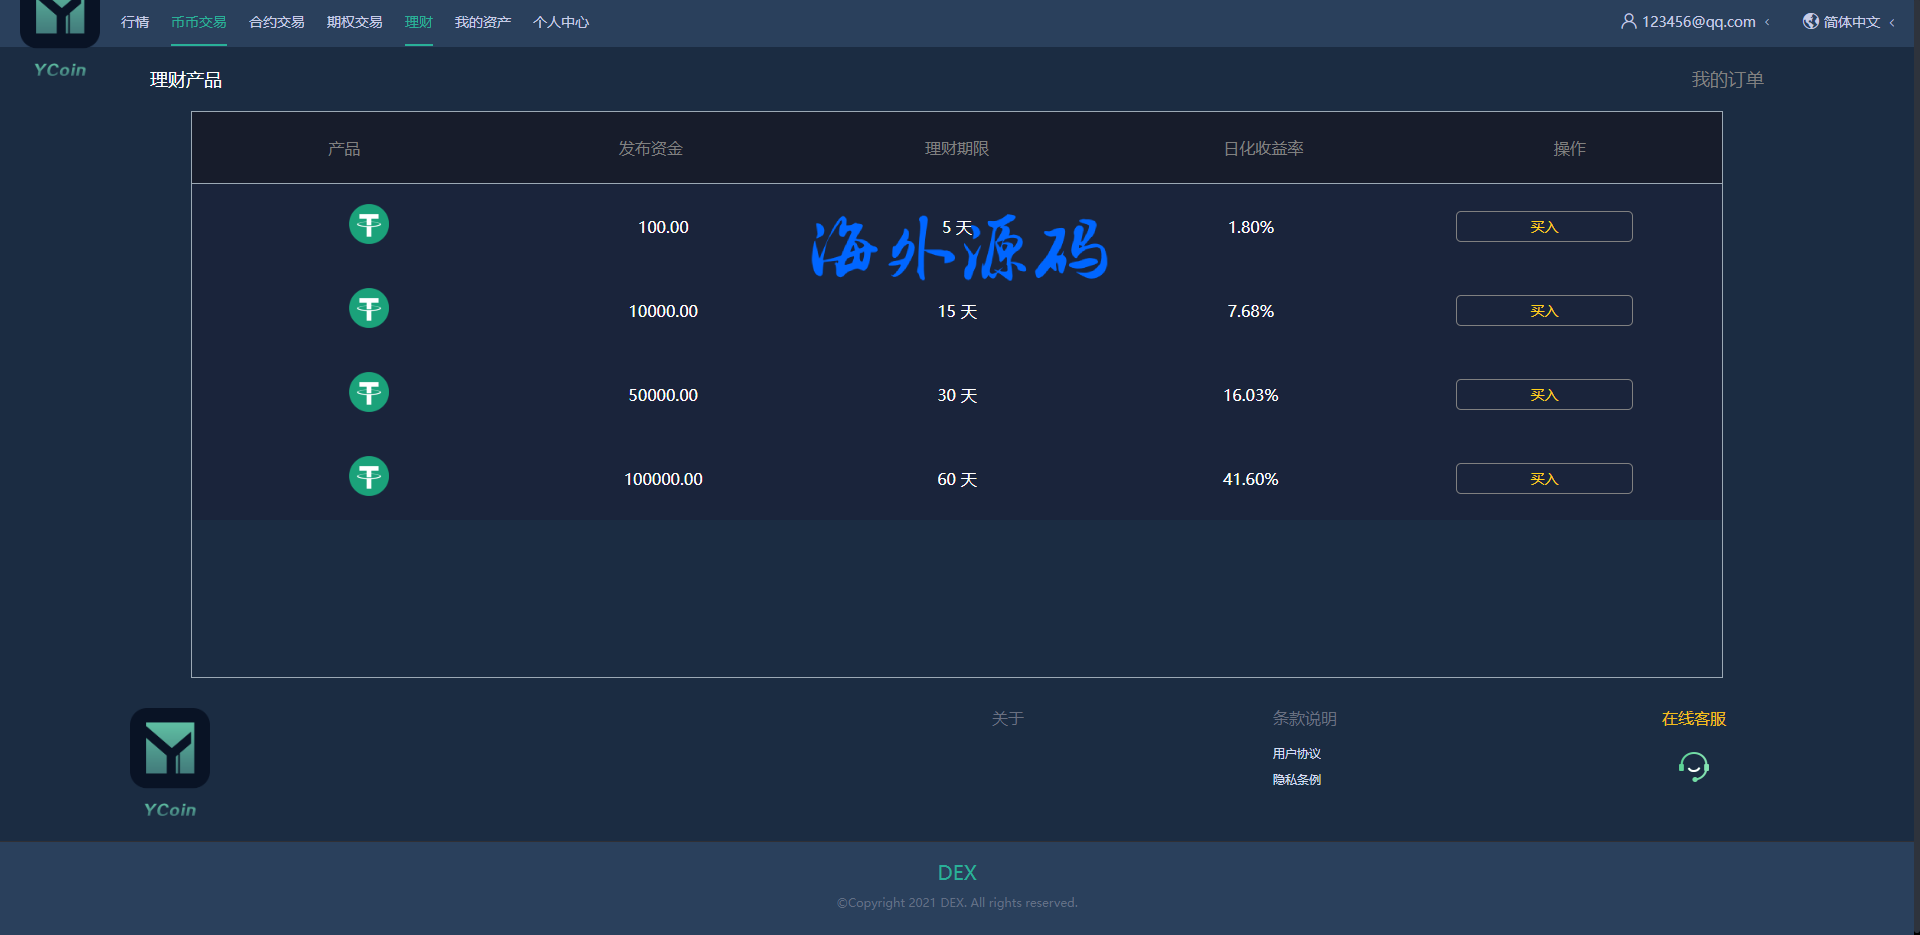Click the Tether icon in the 60-day row
The image size is (1920, 935).
(368, 477)
